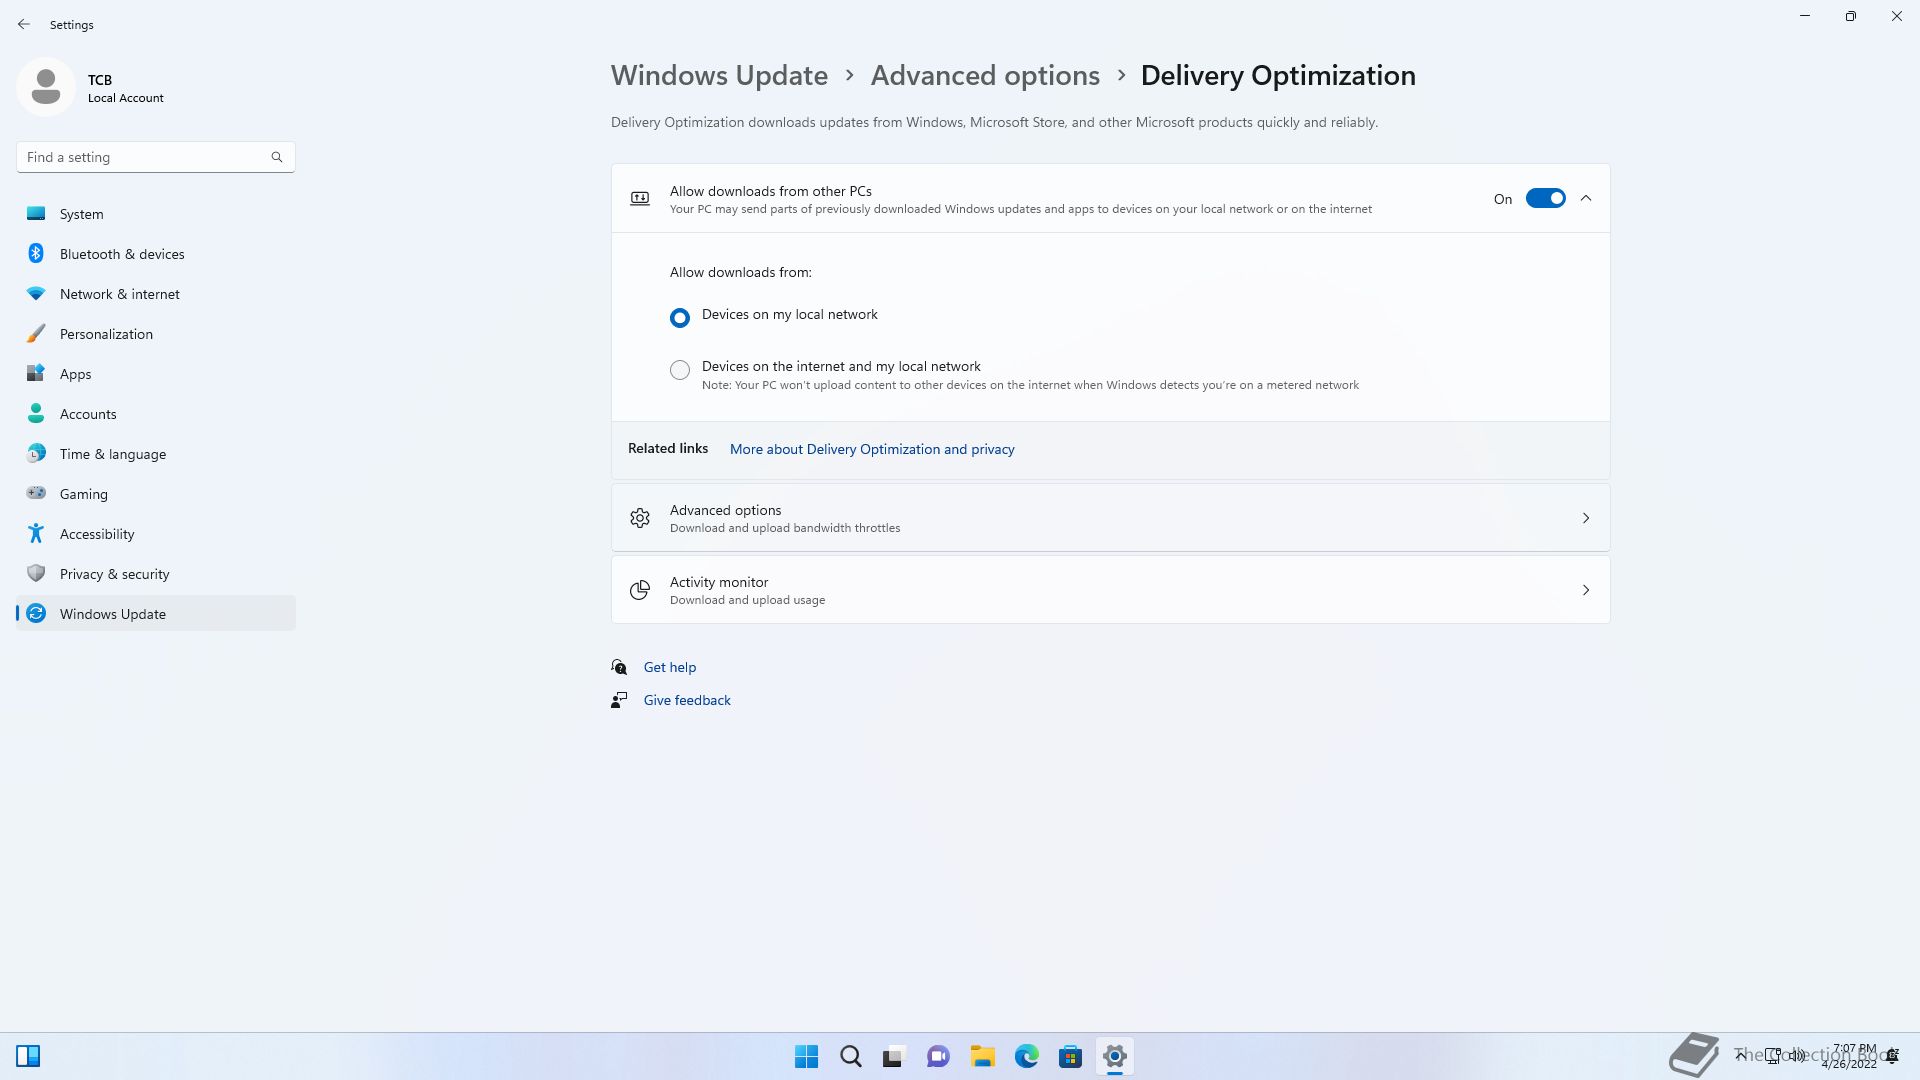Turn off Allow downloads from other PCs toggle
Image resolution: width=1920 pixels, height=1080 pixels.
point(1545,199)
